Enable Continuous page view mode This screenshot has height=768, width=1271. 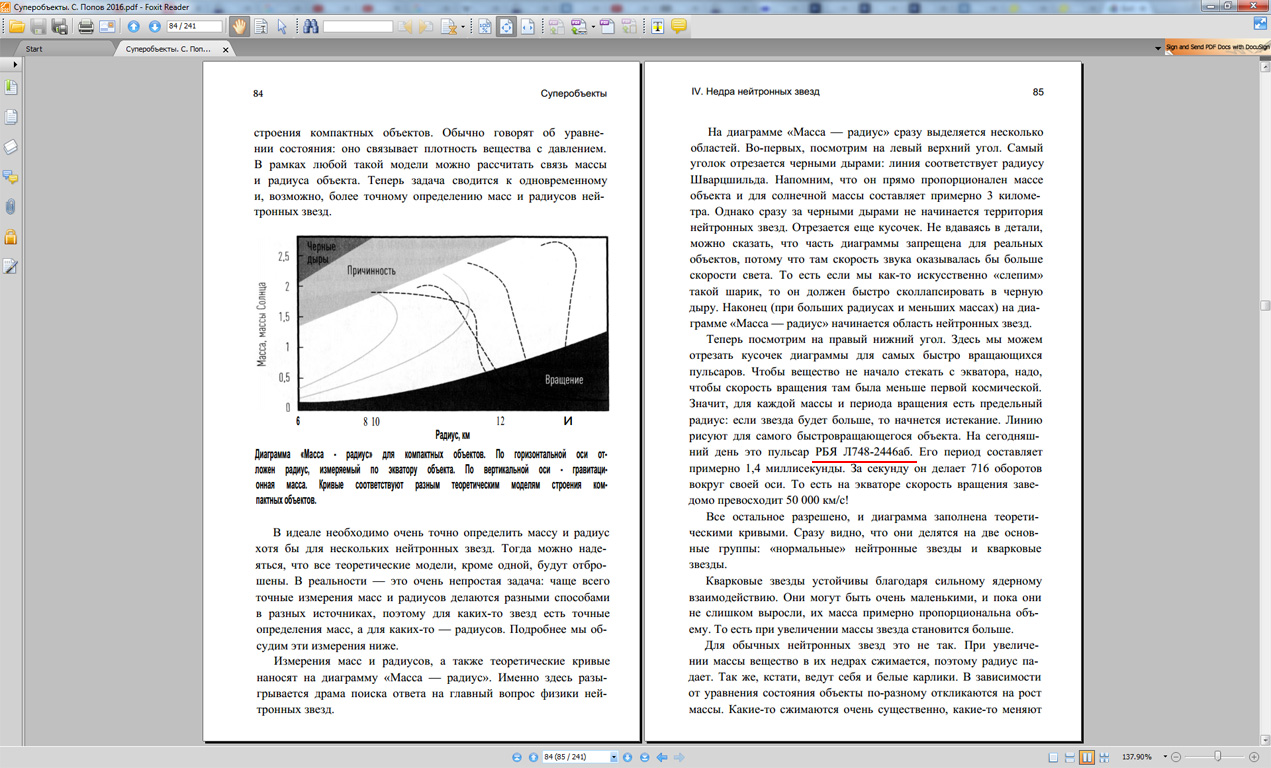pos(1069,758)
